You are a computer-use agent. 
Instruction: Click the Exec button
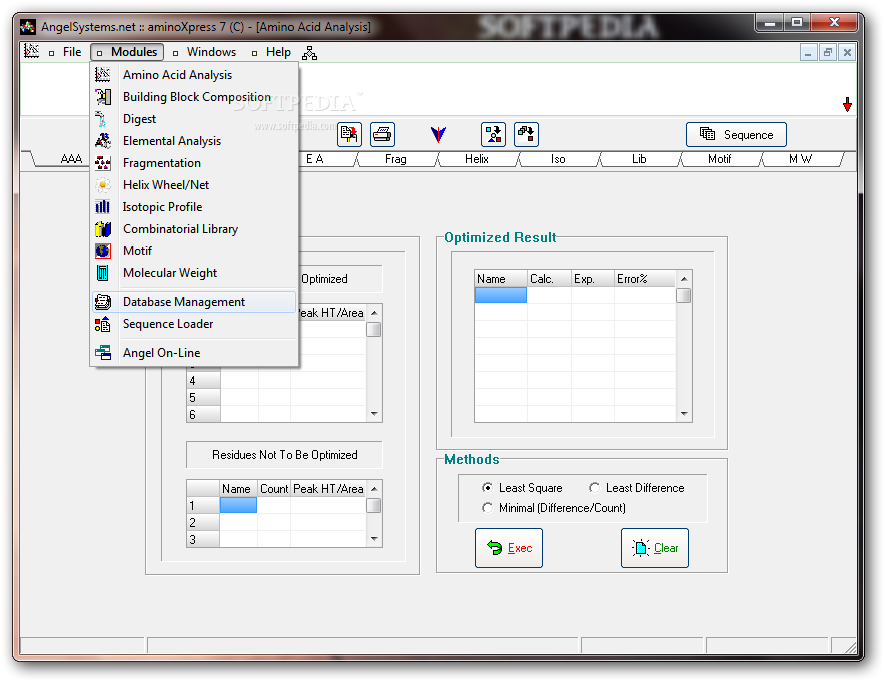click(x=509, y=548)
